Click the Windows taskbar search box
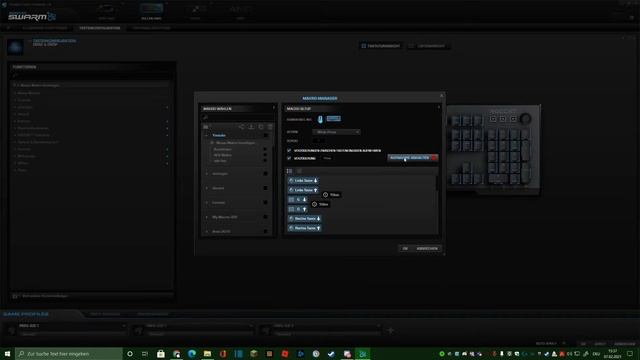Viewport: 640px width, 360px height. (x=69, y=353)
